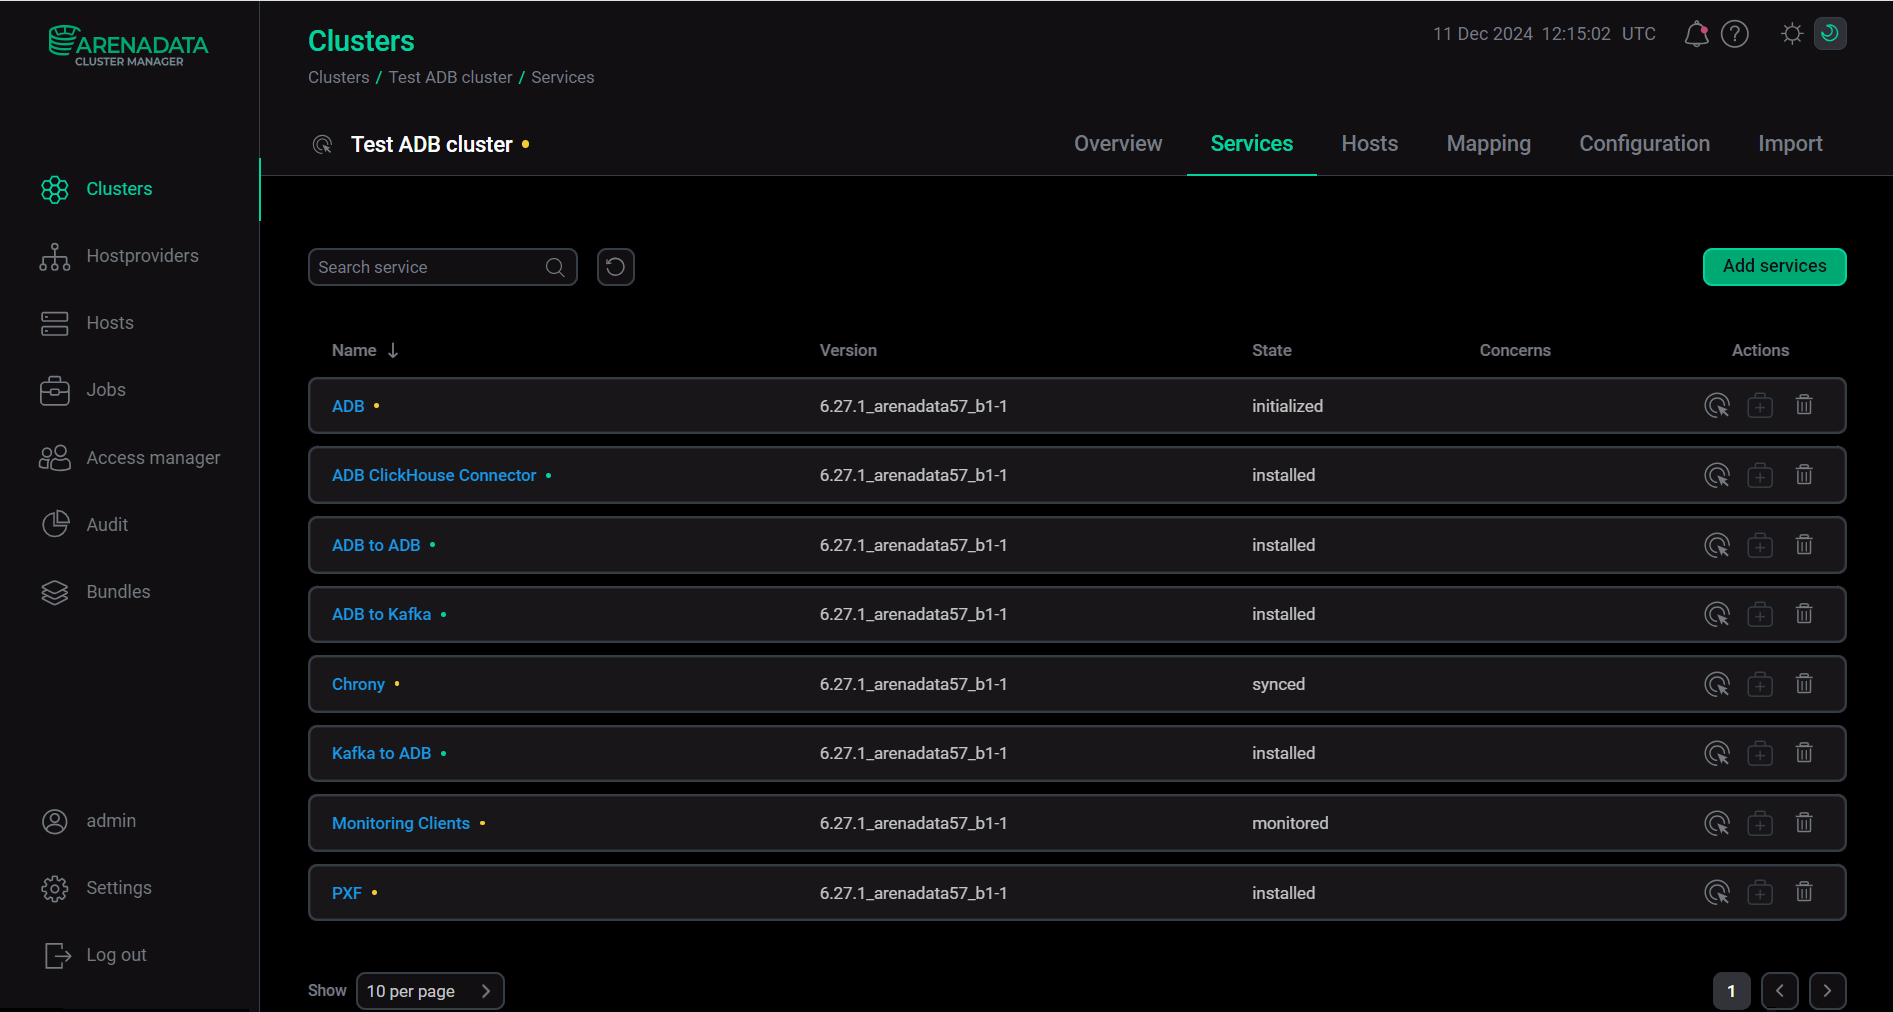The height and width of the screenshot is (1012, 1893).
Task: Open Settings in sidebar
Action: 118,888
